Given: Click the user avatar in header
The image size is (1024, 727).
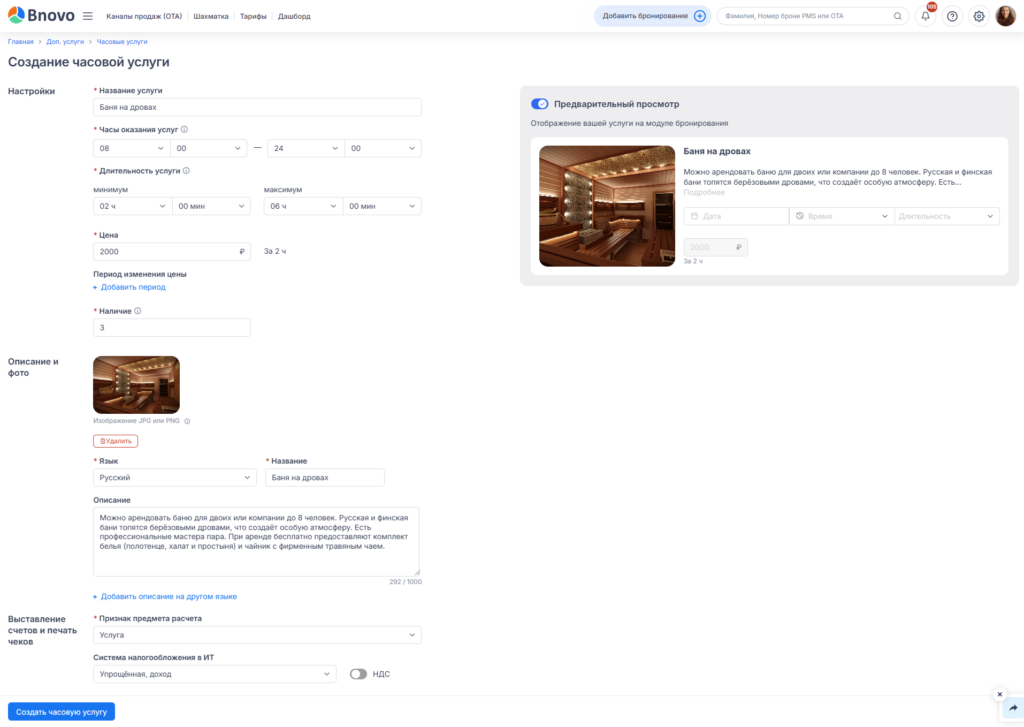Looking at the screenshot, I should coord(1006,16).
